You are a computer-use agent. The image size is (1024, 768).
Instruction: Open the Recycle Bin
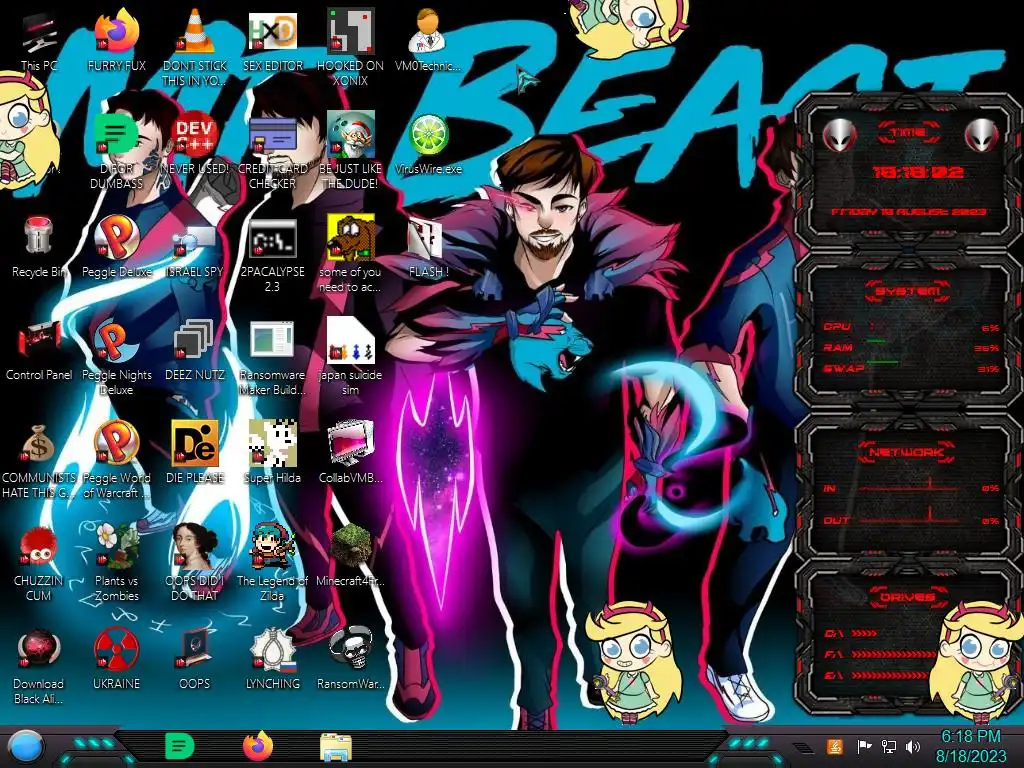coord(39,237)
